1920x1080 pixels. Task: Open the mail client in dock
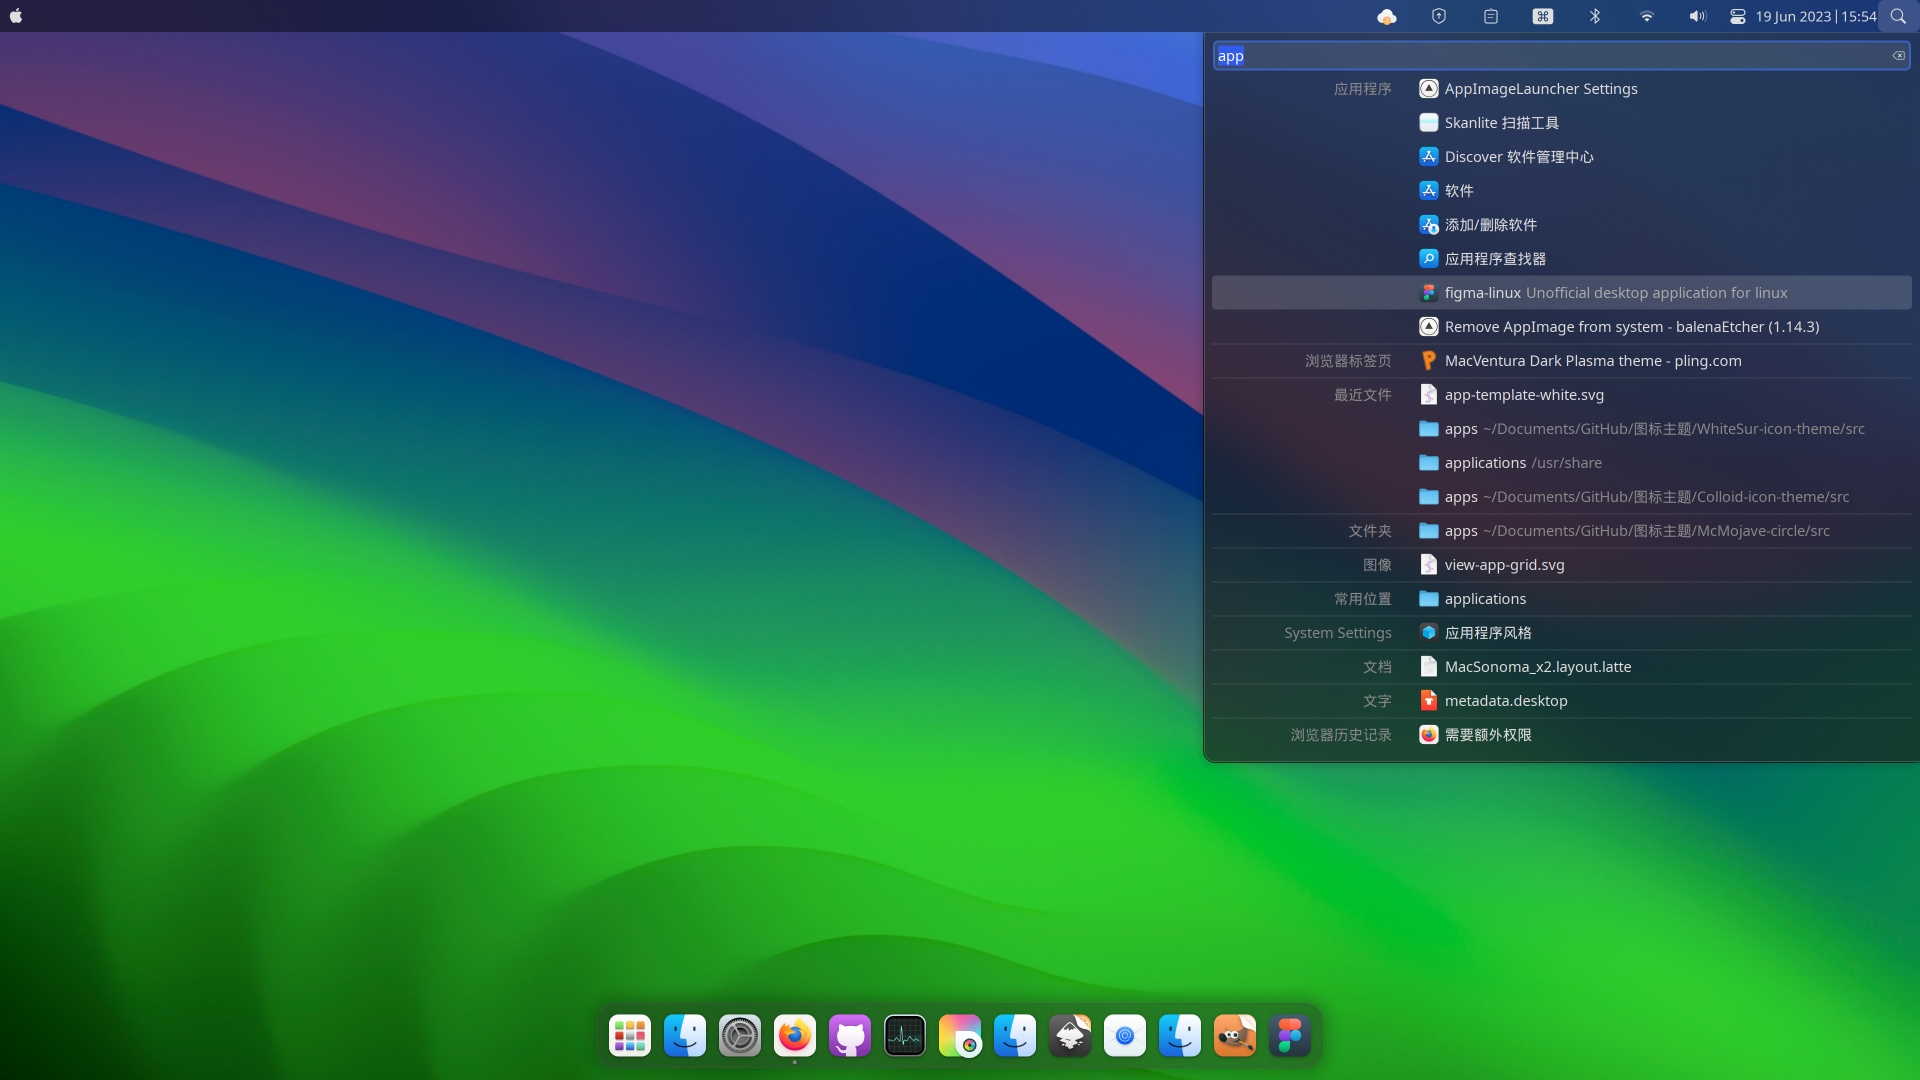[x=1125, y=1036]
